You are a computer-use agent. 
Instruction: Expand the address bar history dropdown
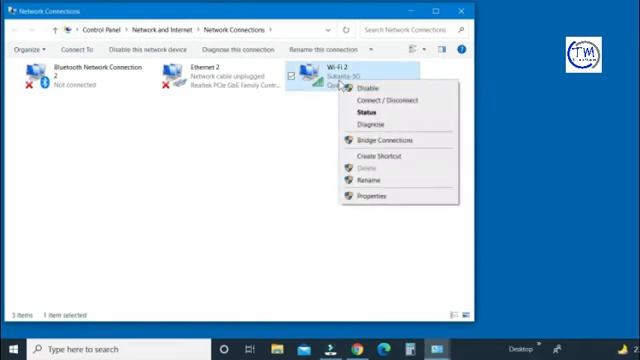[328, 30]
